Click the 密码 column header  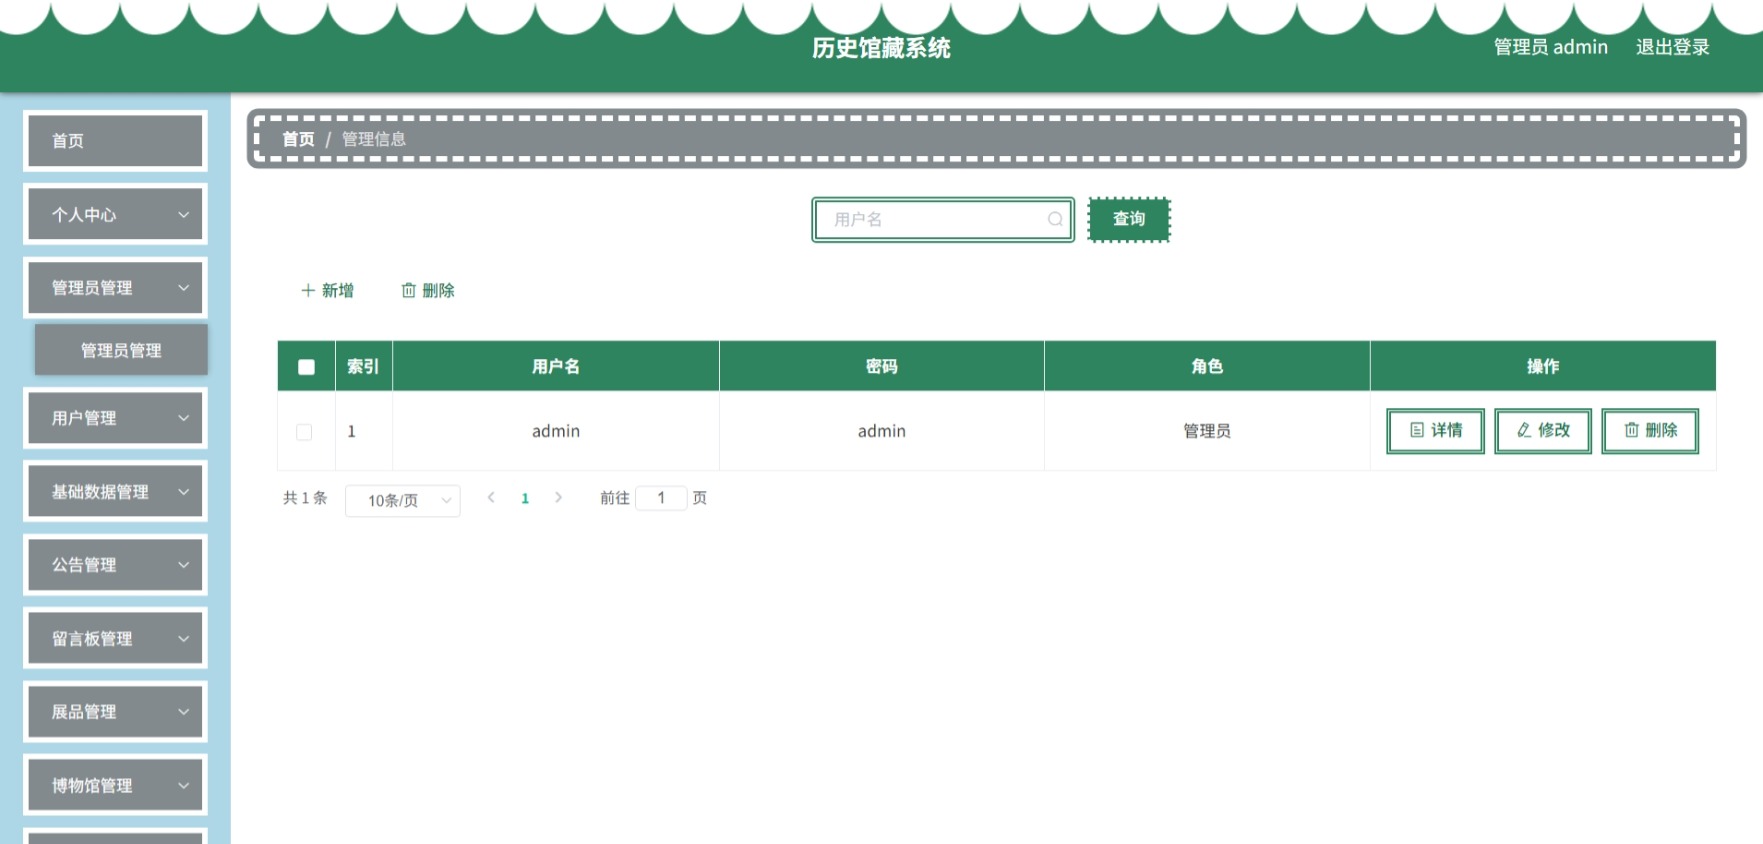coord(882,366)
